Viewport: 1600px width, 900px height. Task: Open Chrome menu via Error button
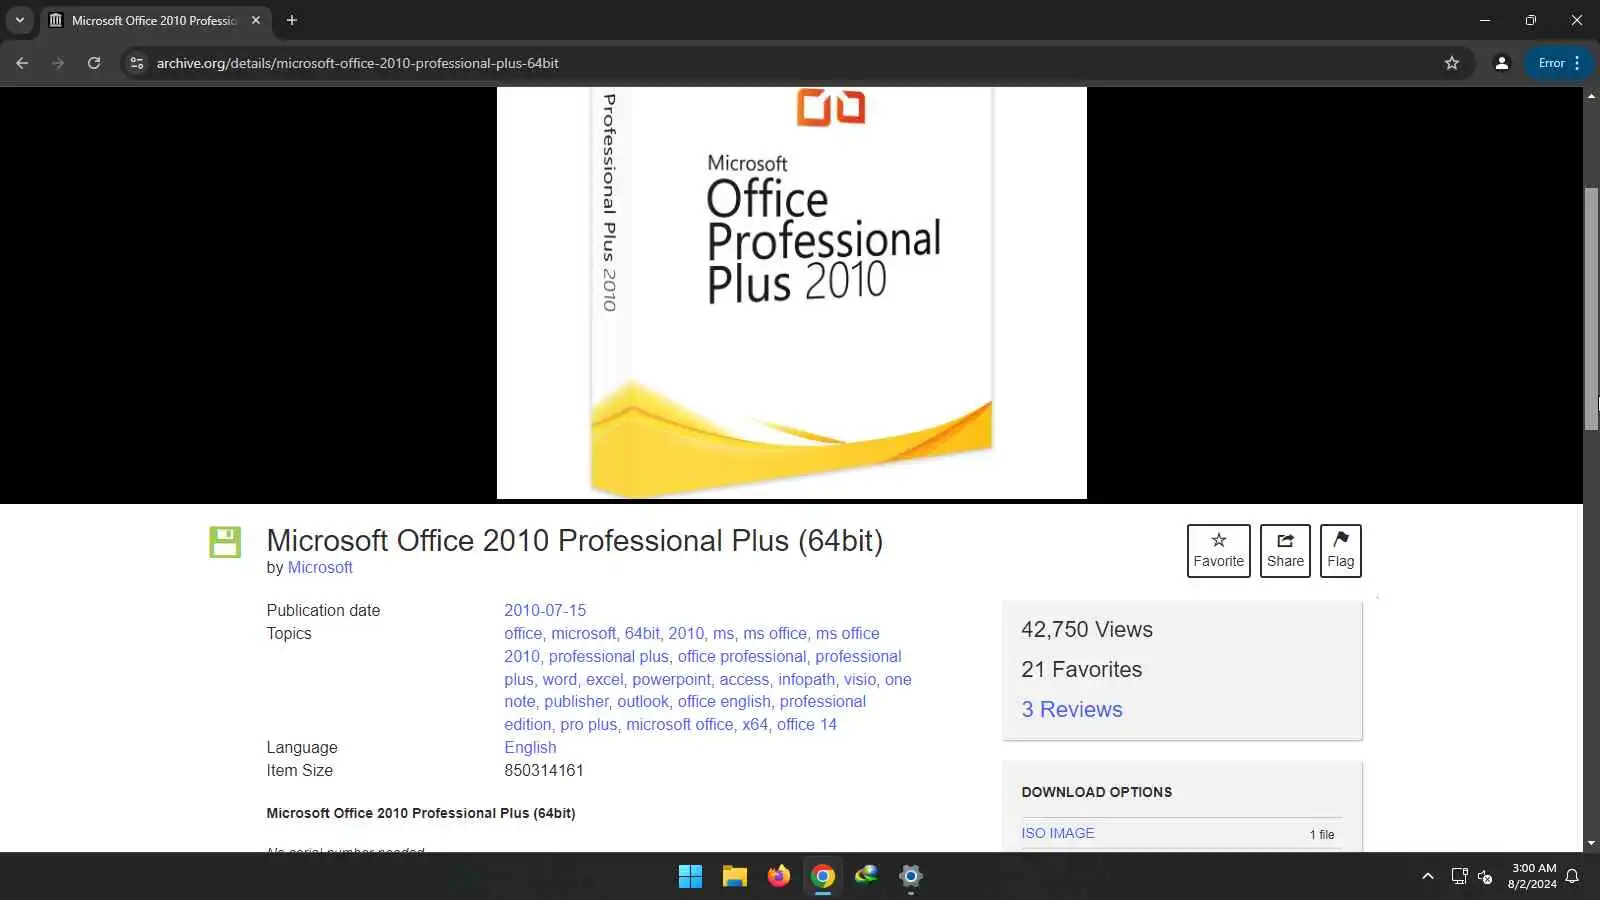coord(1559,63)
